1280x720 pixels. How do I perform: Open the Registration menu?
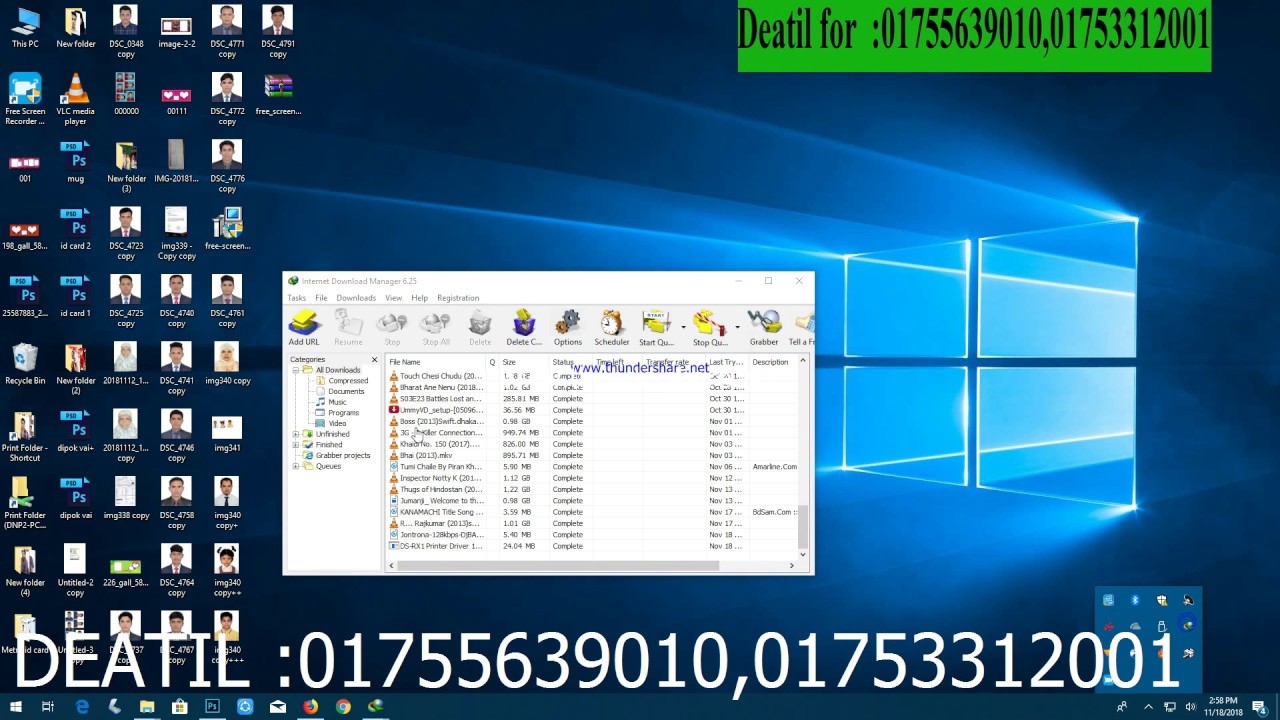(x=458, y=298)
